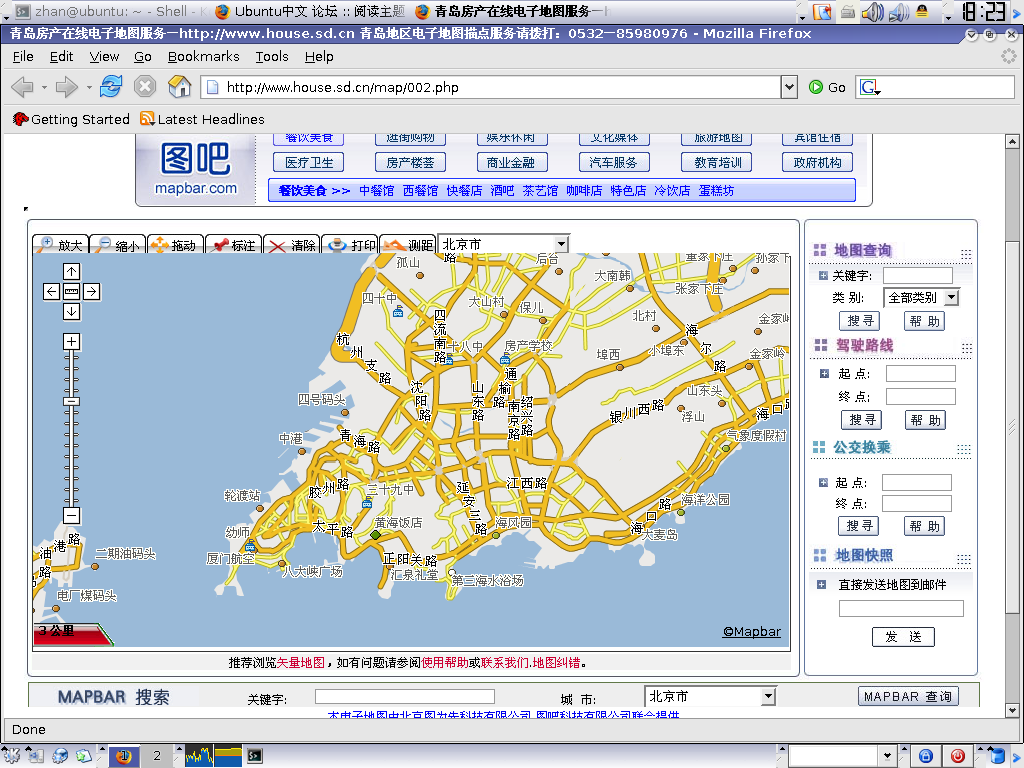Screen dimensions: 1024x768
Task: Open the address bar history dropdown arrow
Action: 789,86
